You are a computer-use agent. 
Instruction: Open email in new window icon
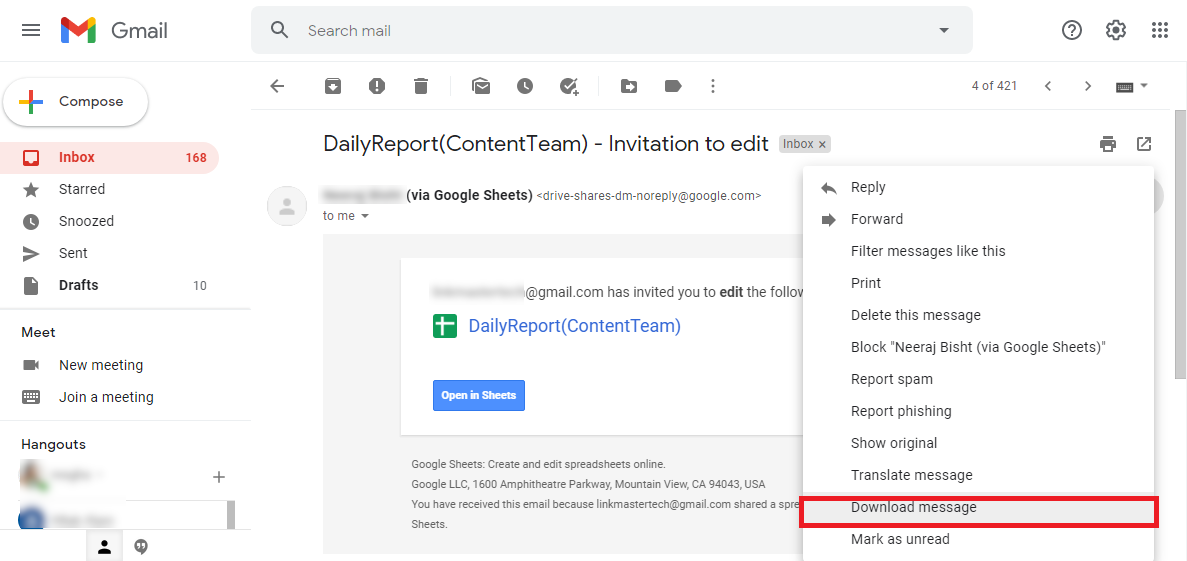[1145, 144]
